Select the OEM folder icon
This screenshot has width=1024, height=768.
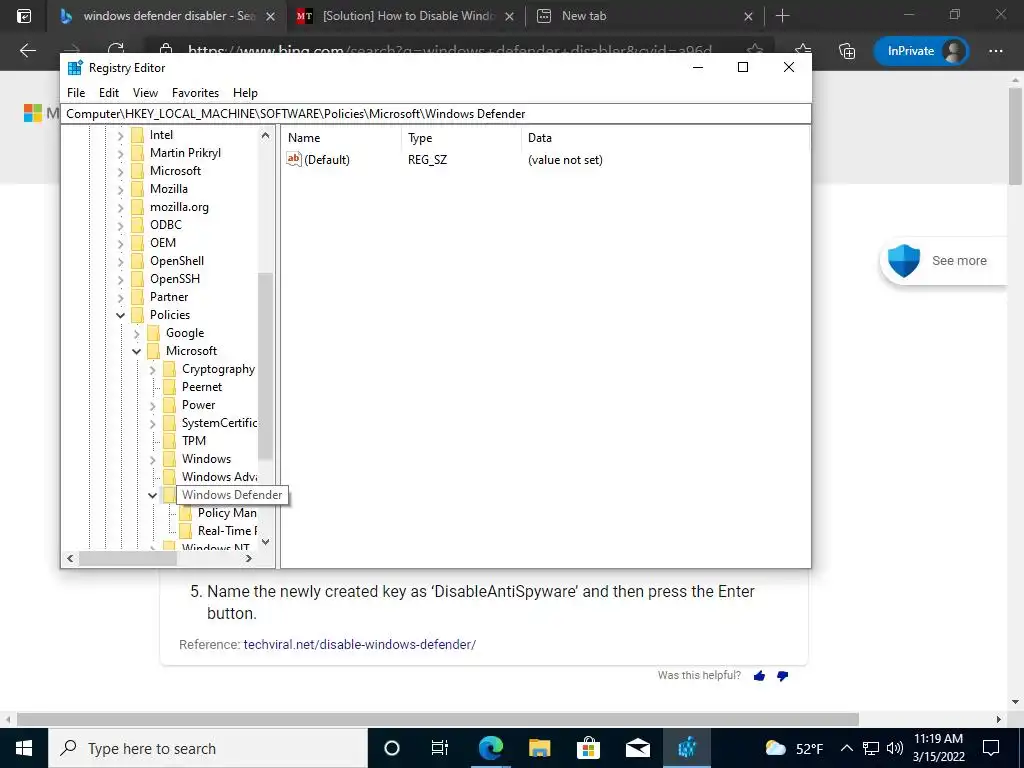pos(137,243)
